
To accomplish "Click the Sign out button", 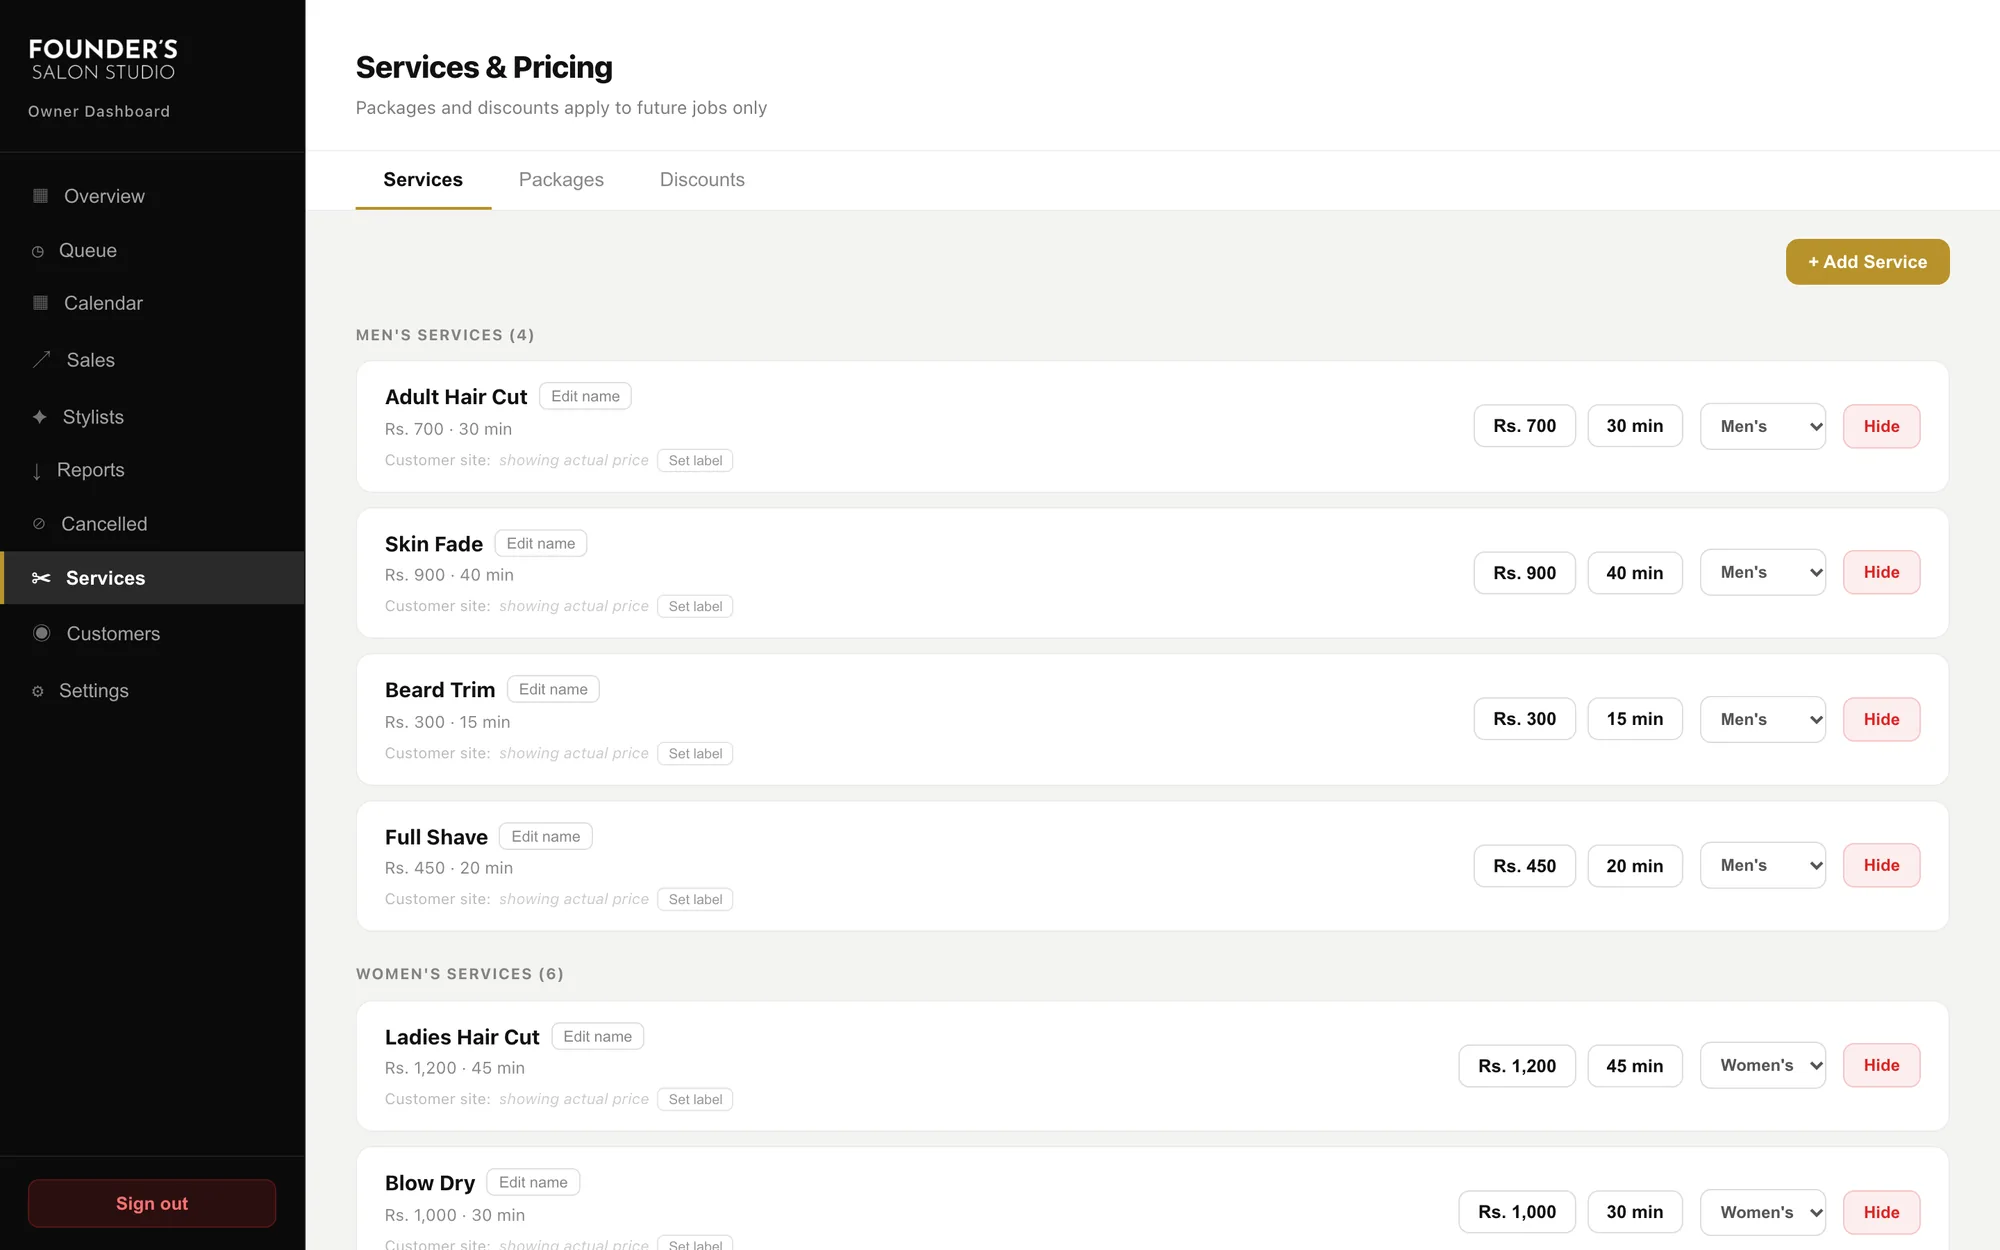I will pyautogui.click(x=152, y=1203).
